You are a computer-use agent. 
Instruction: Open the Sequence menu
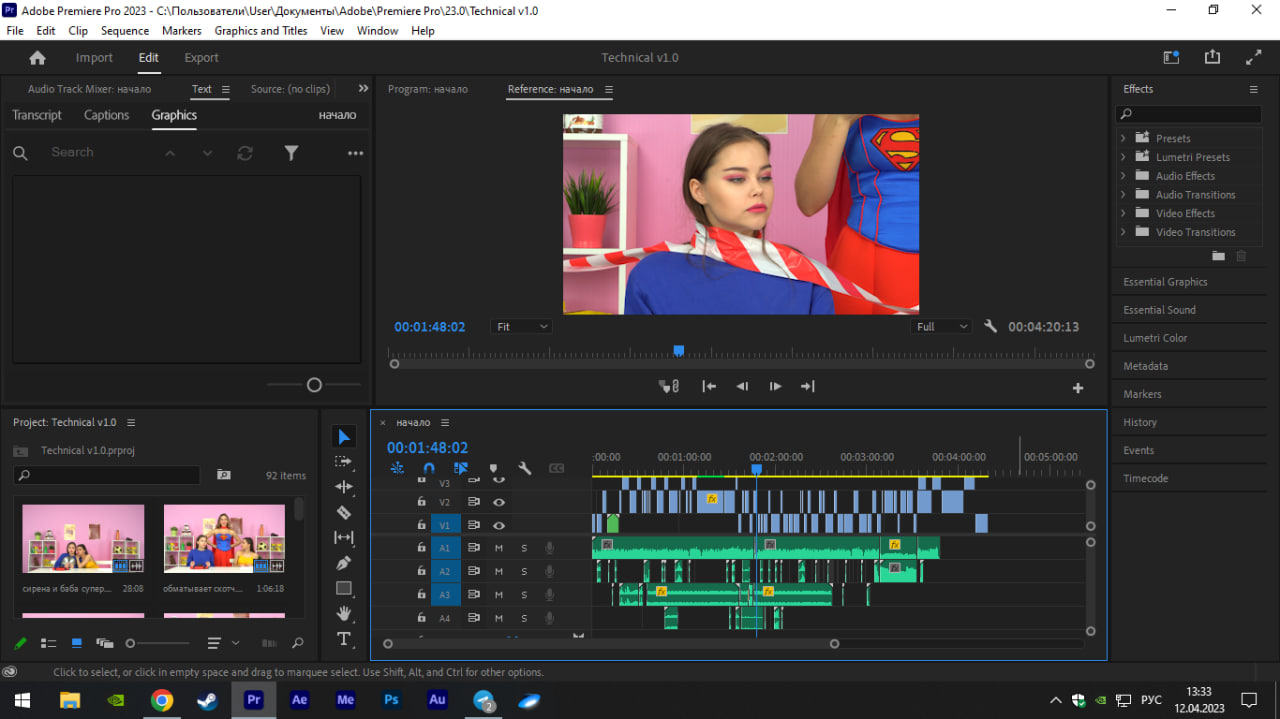(x=125, y=31)
